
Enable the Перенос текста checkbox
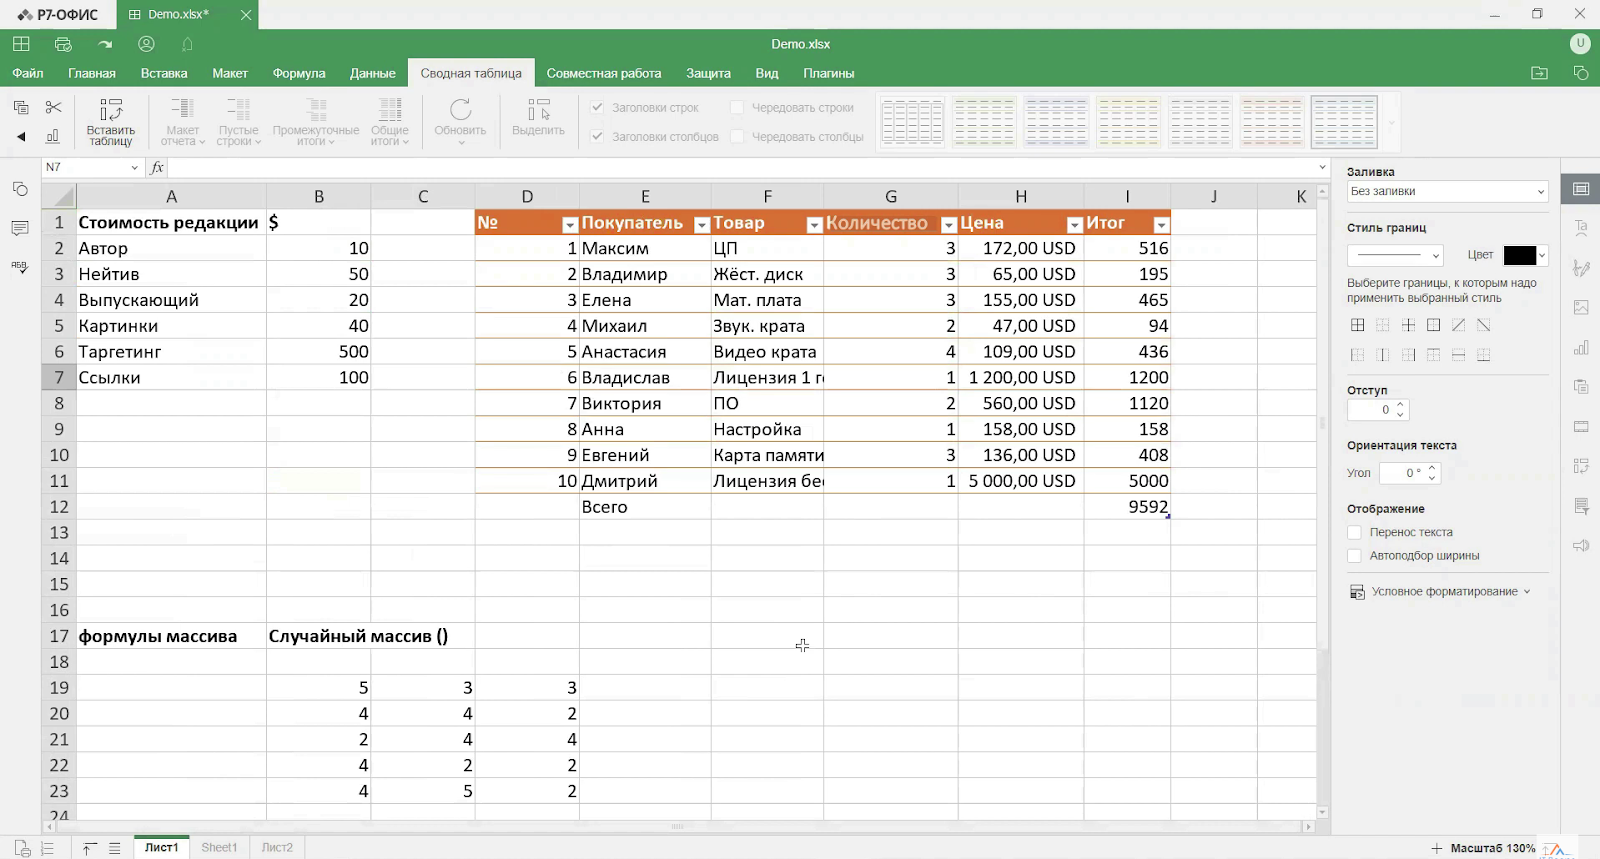(x=1355, y=533)
